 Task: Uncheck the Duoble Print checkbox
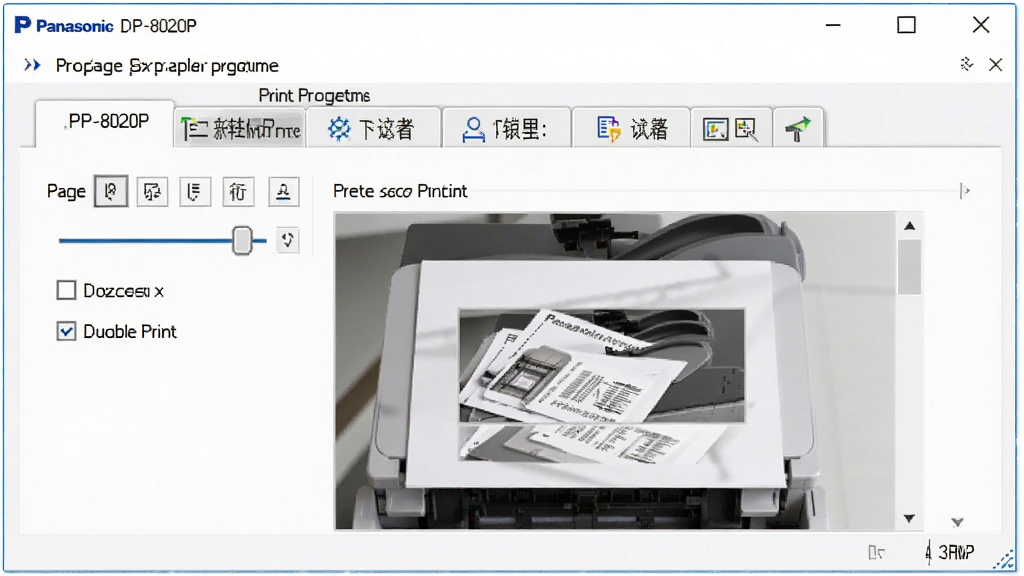coord(67,331)
